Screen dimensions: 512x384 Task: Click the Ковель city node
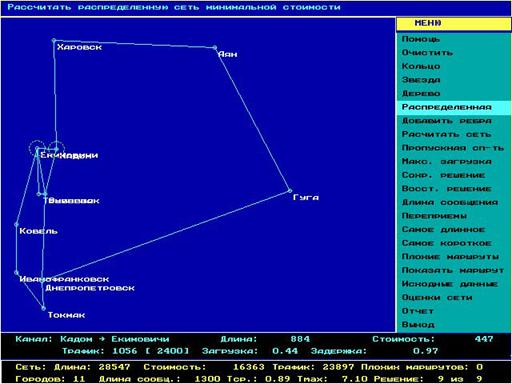click(x=17, y=225)
